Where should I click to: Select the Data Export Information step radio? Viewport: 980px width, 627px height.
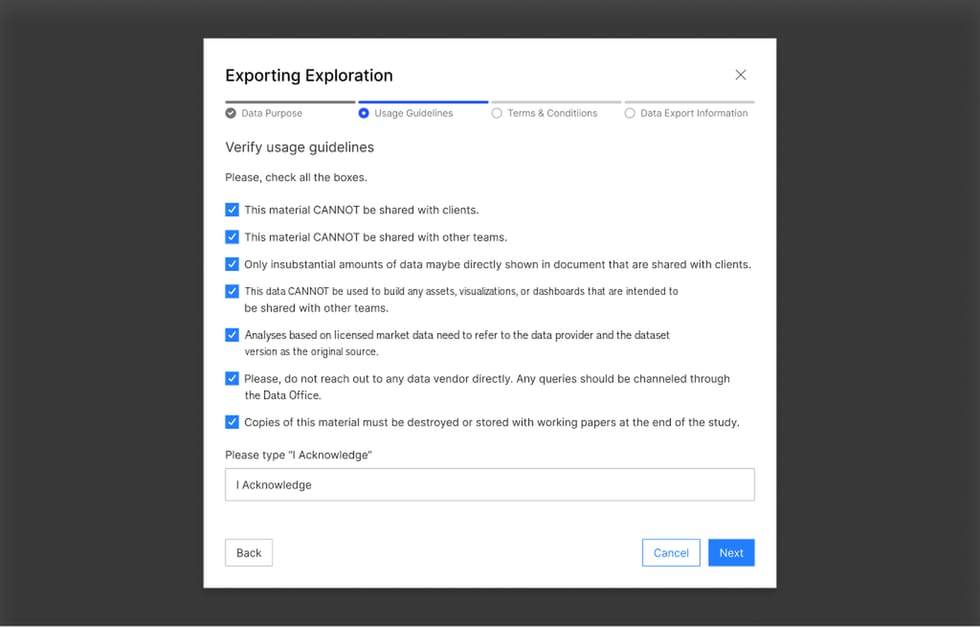point(630,113)
